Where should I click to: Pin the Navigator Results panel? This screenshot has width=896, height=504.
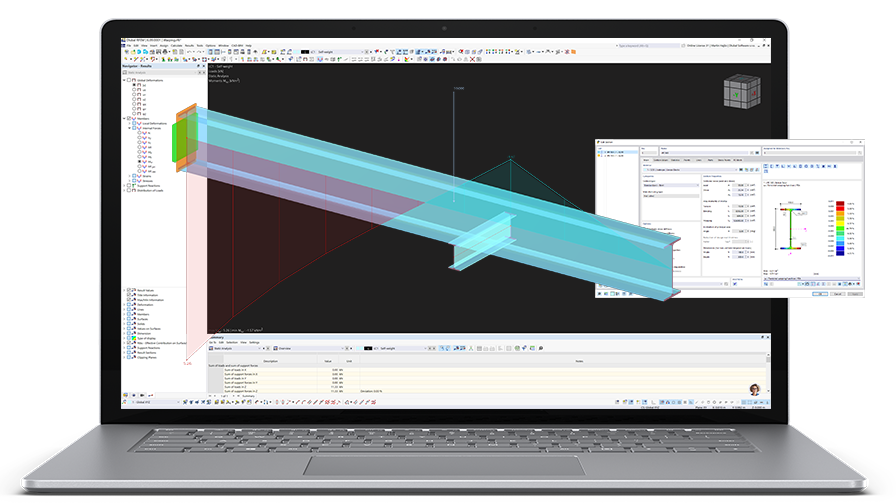click(198, 66)
